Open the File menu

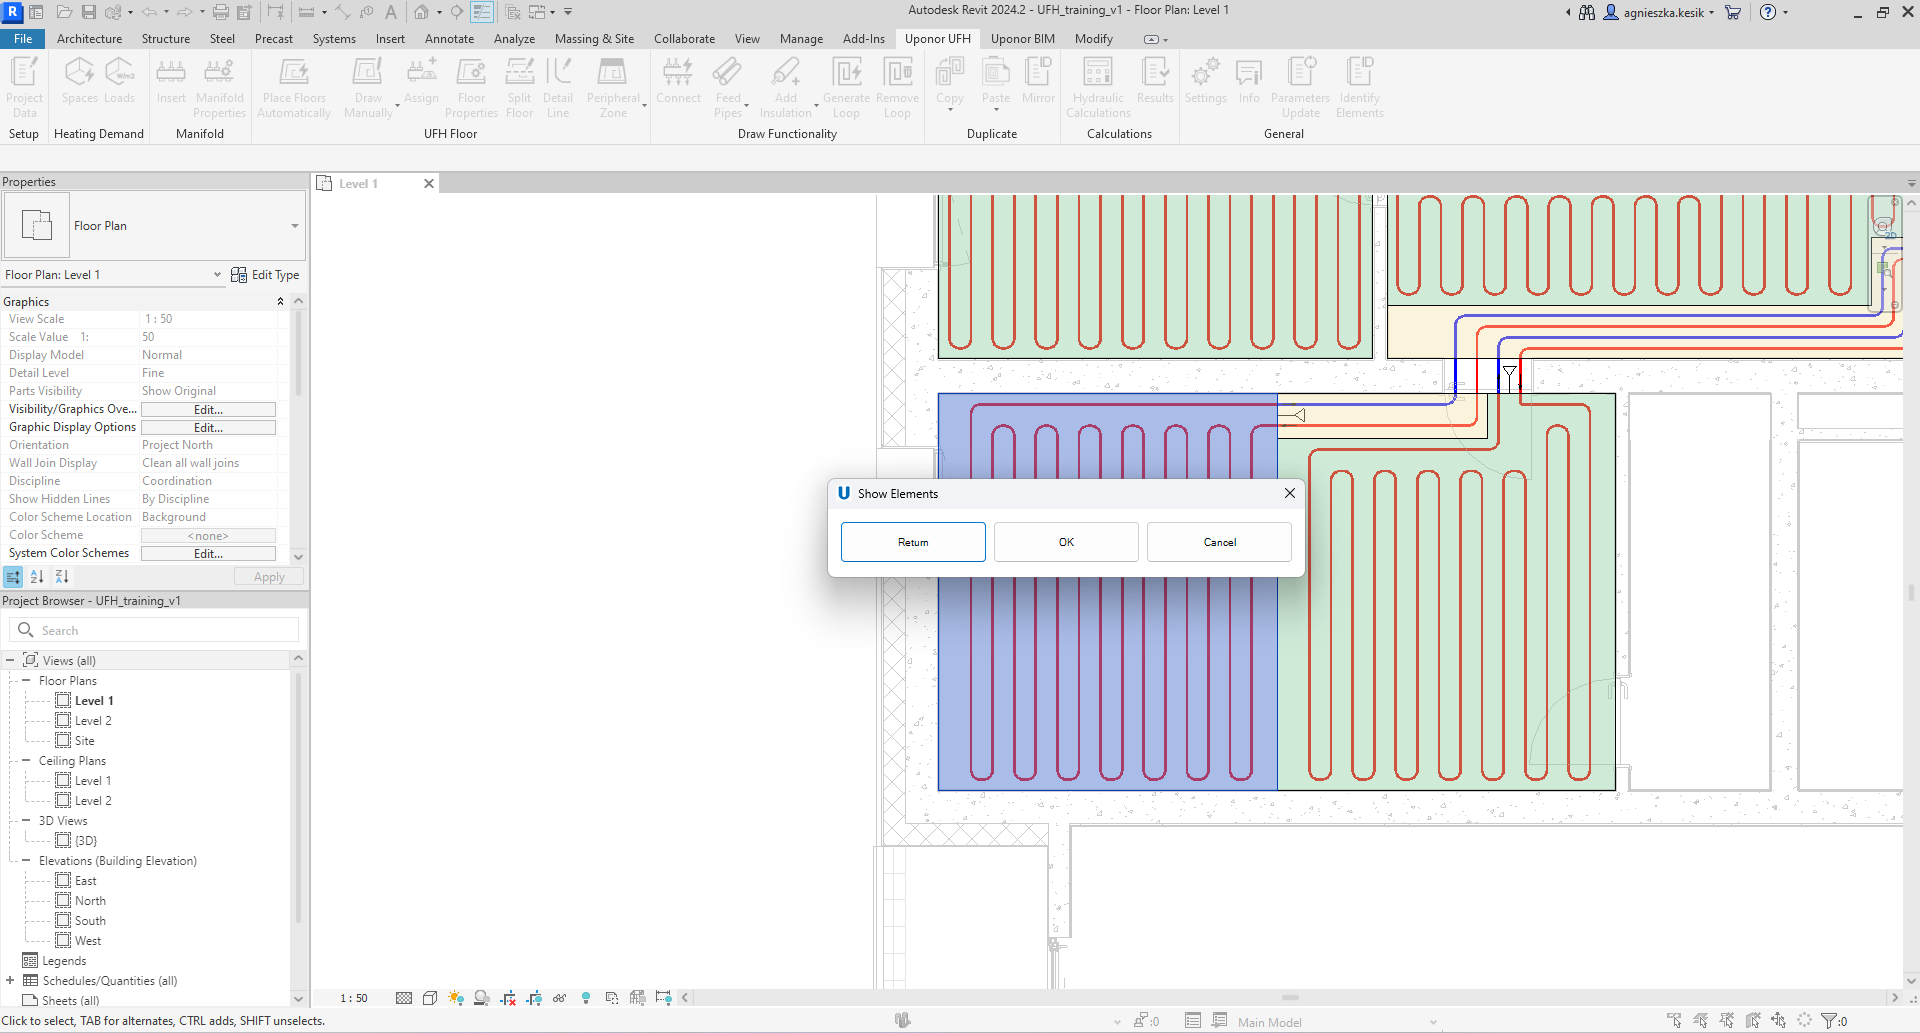[22, 39]
